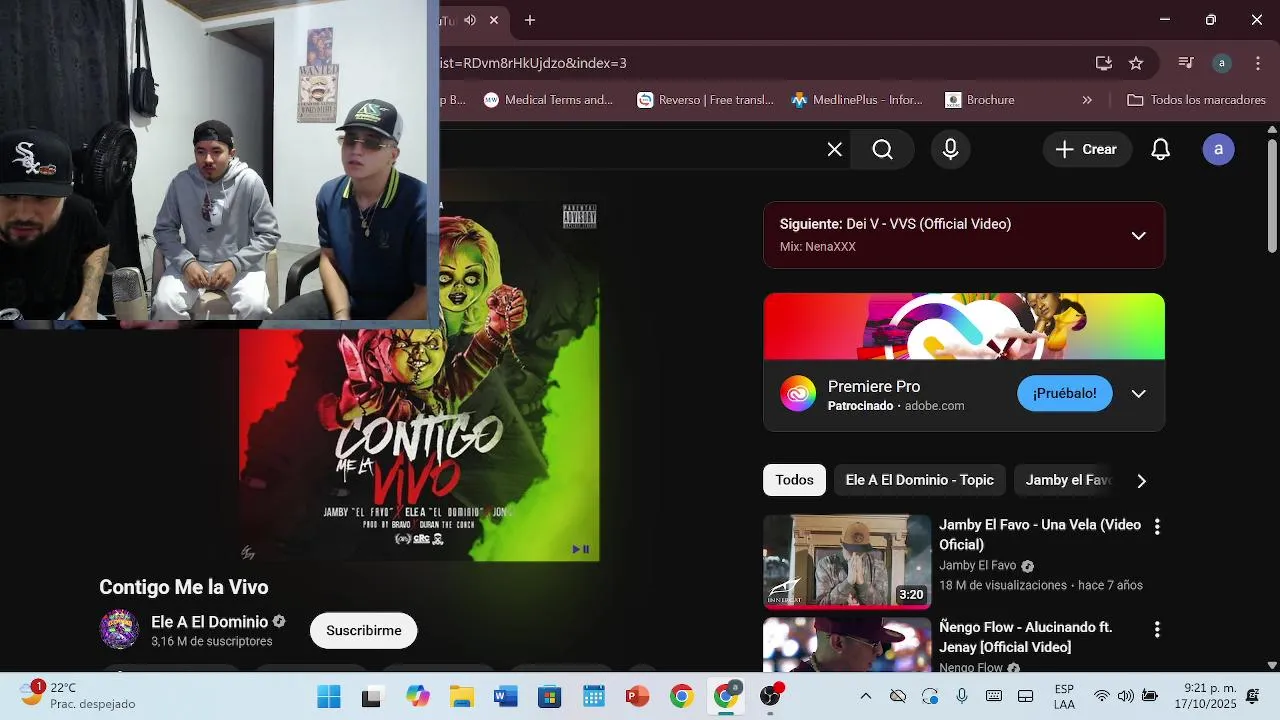Open a new Chrome tab
The width and height of the screenshot is (1280, 720).
530,20
